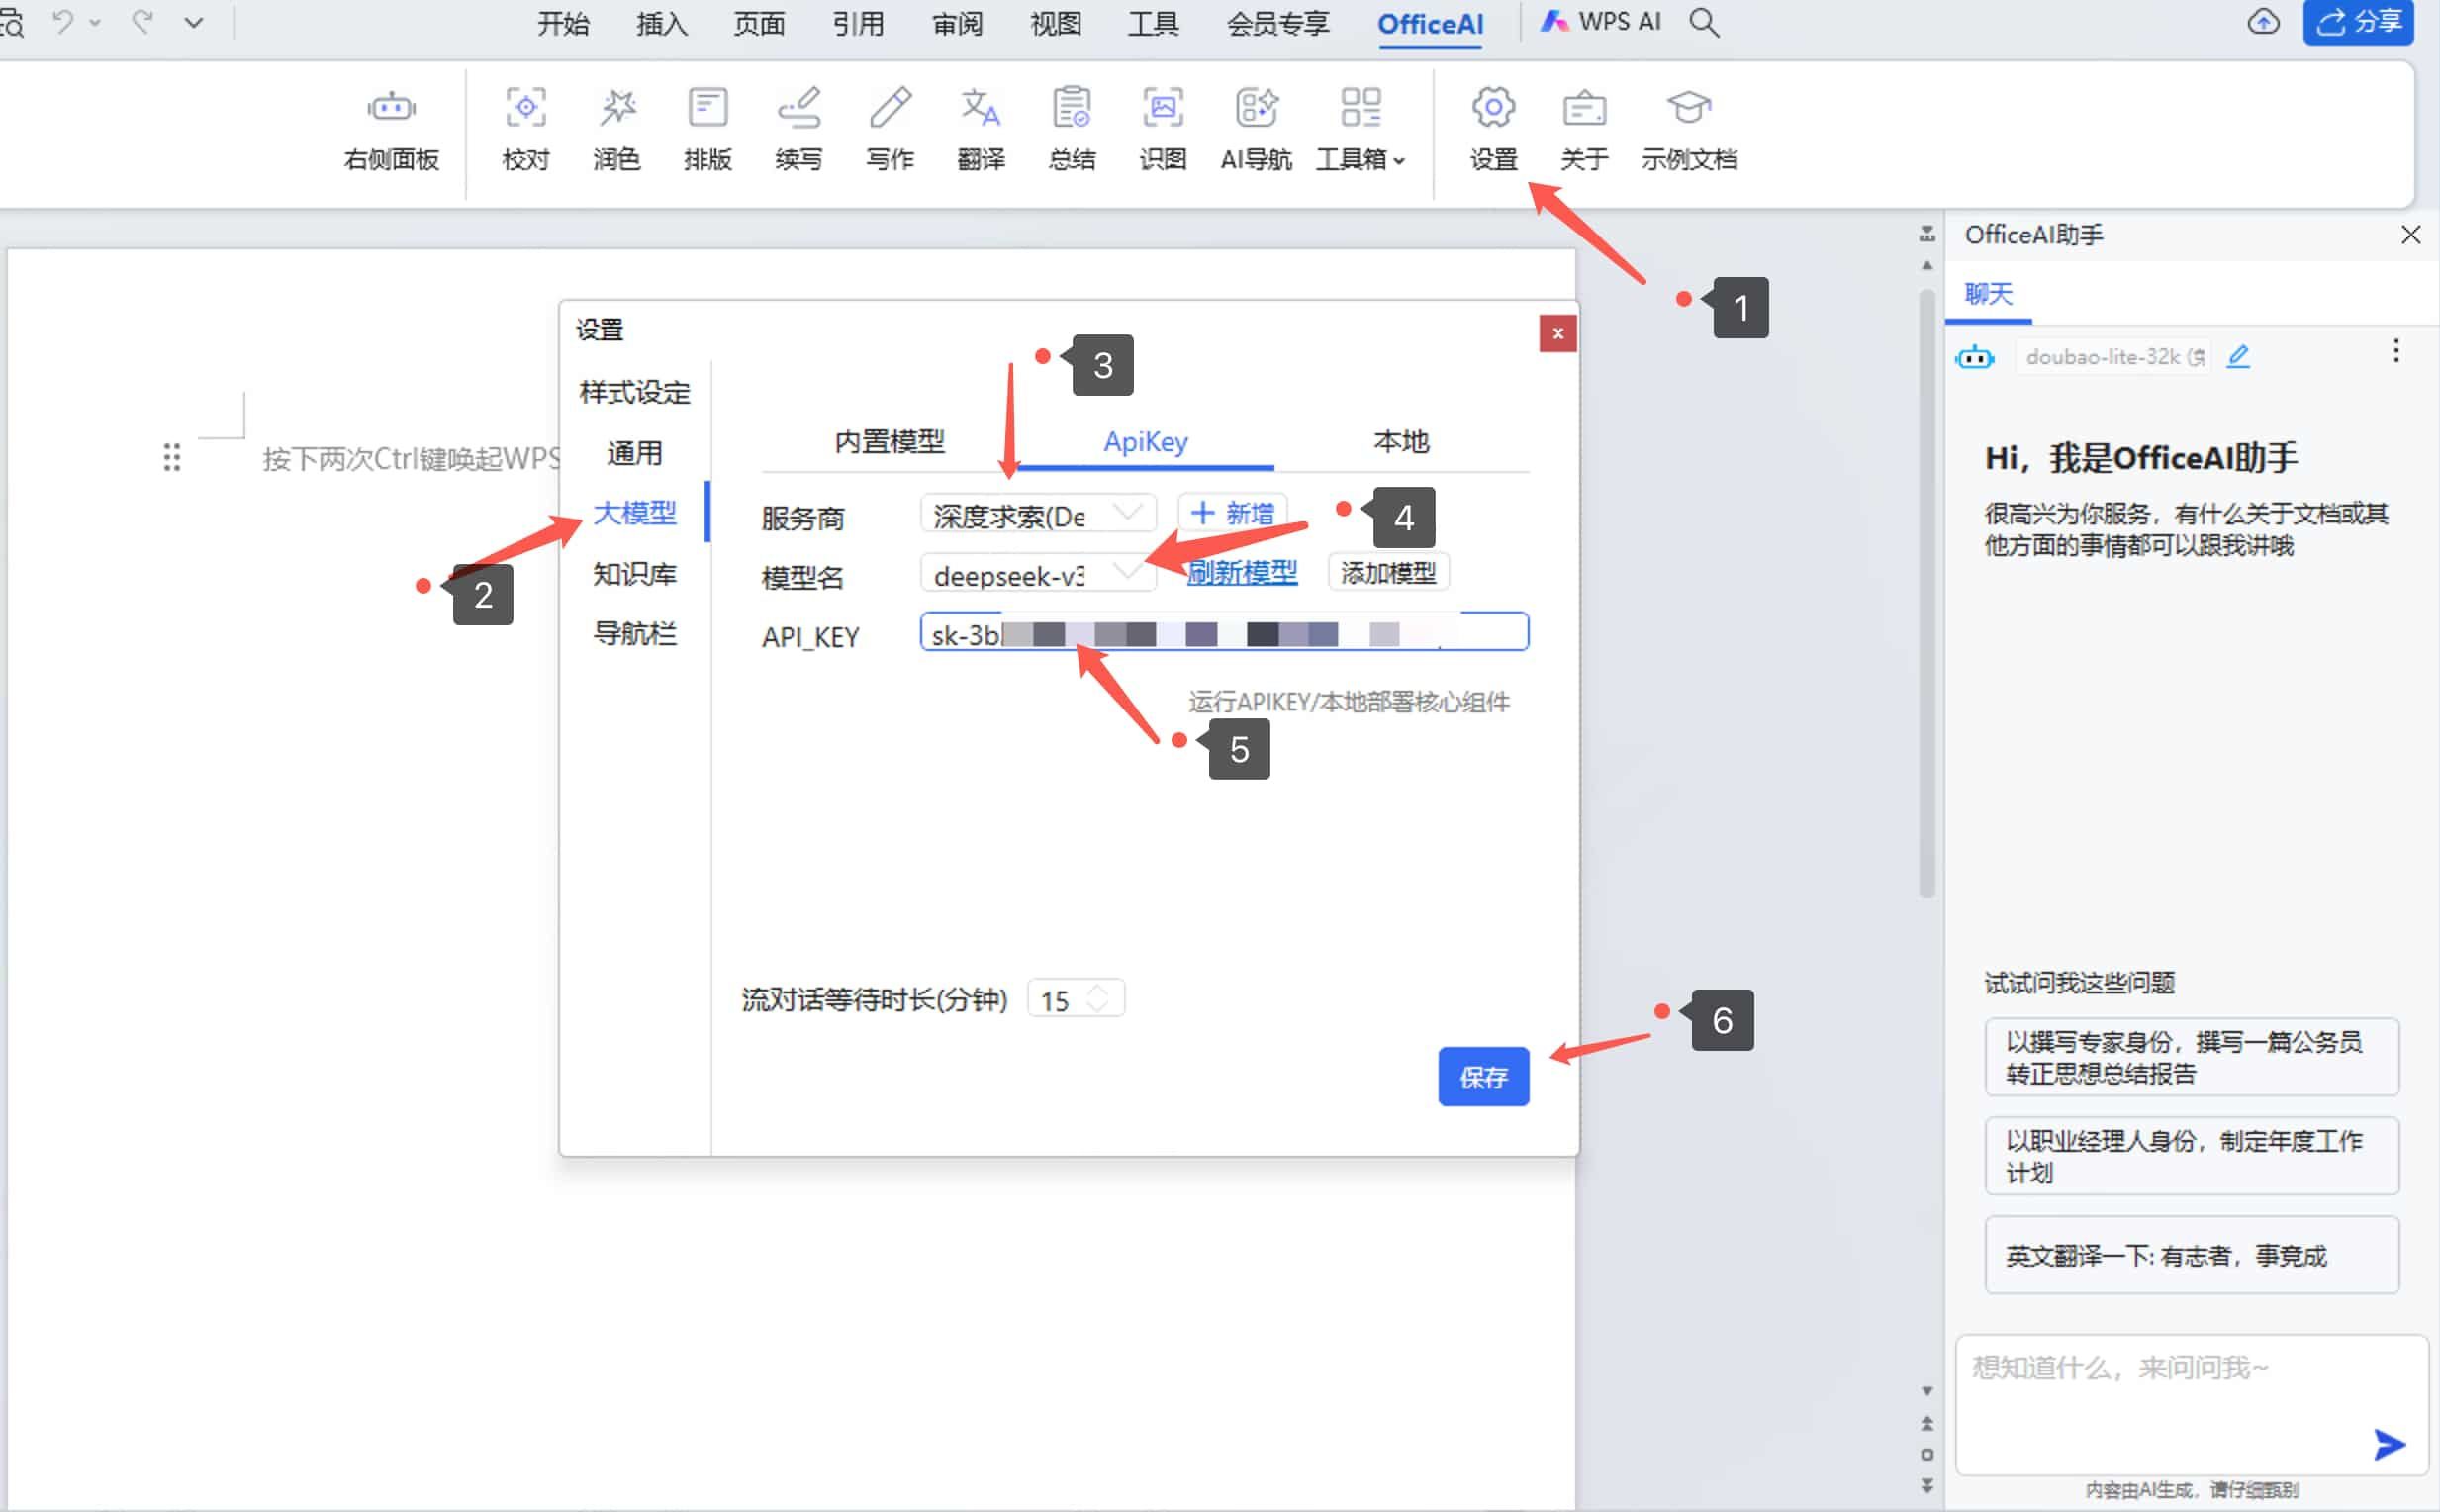The height and width of the screenshot is (1512, 2440).
Task: Open the 翻译 translate tool
Action: tap(979, 130)
